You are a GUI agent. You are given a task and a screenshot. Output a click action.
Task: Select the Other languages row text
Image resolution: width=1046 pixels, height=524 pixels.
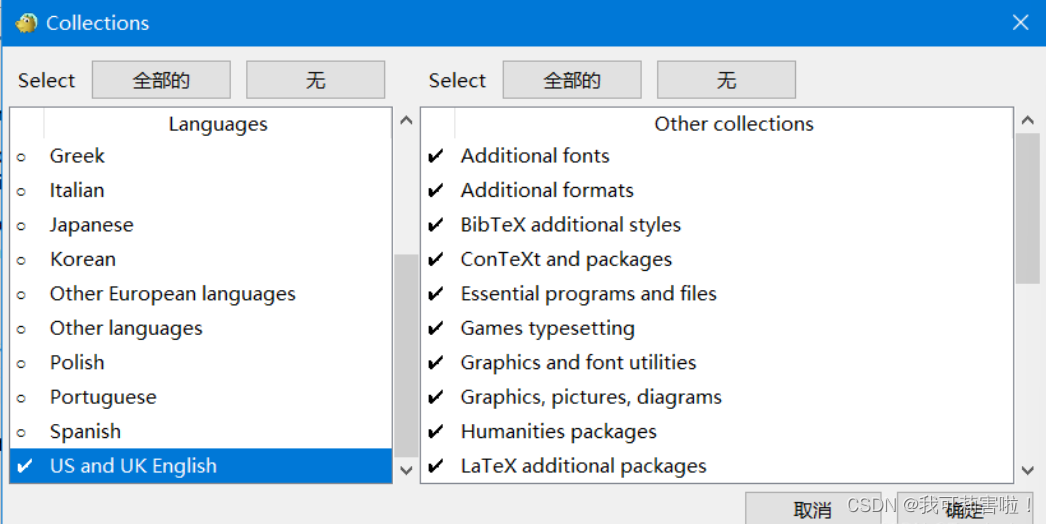tap(125, 329)
